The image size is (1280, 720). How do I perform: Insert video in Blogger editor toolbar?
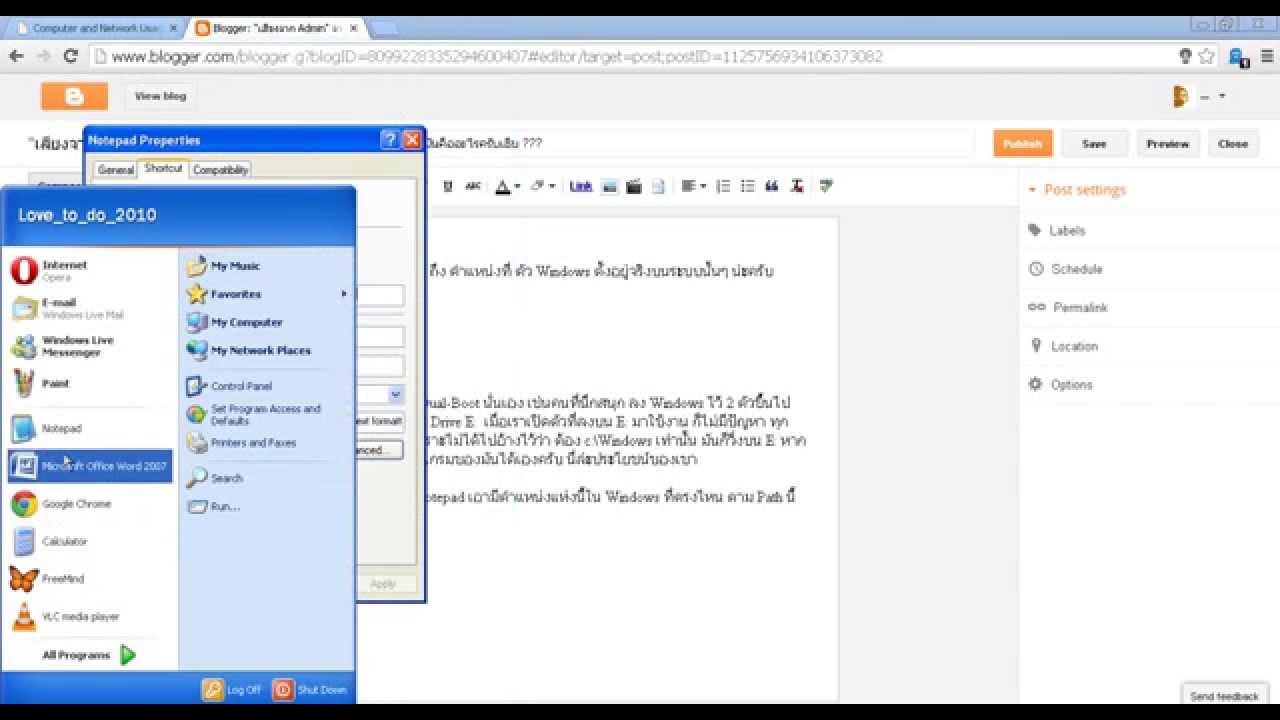point(634,186)
